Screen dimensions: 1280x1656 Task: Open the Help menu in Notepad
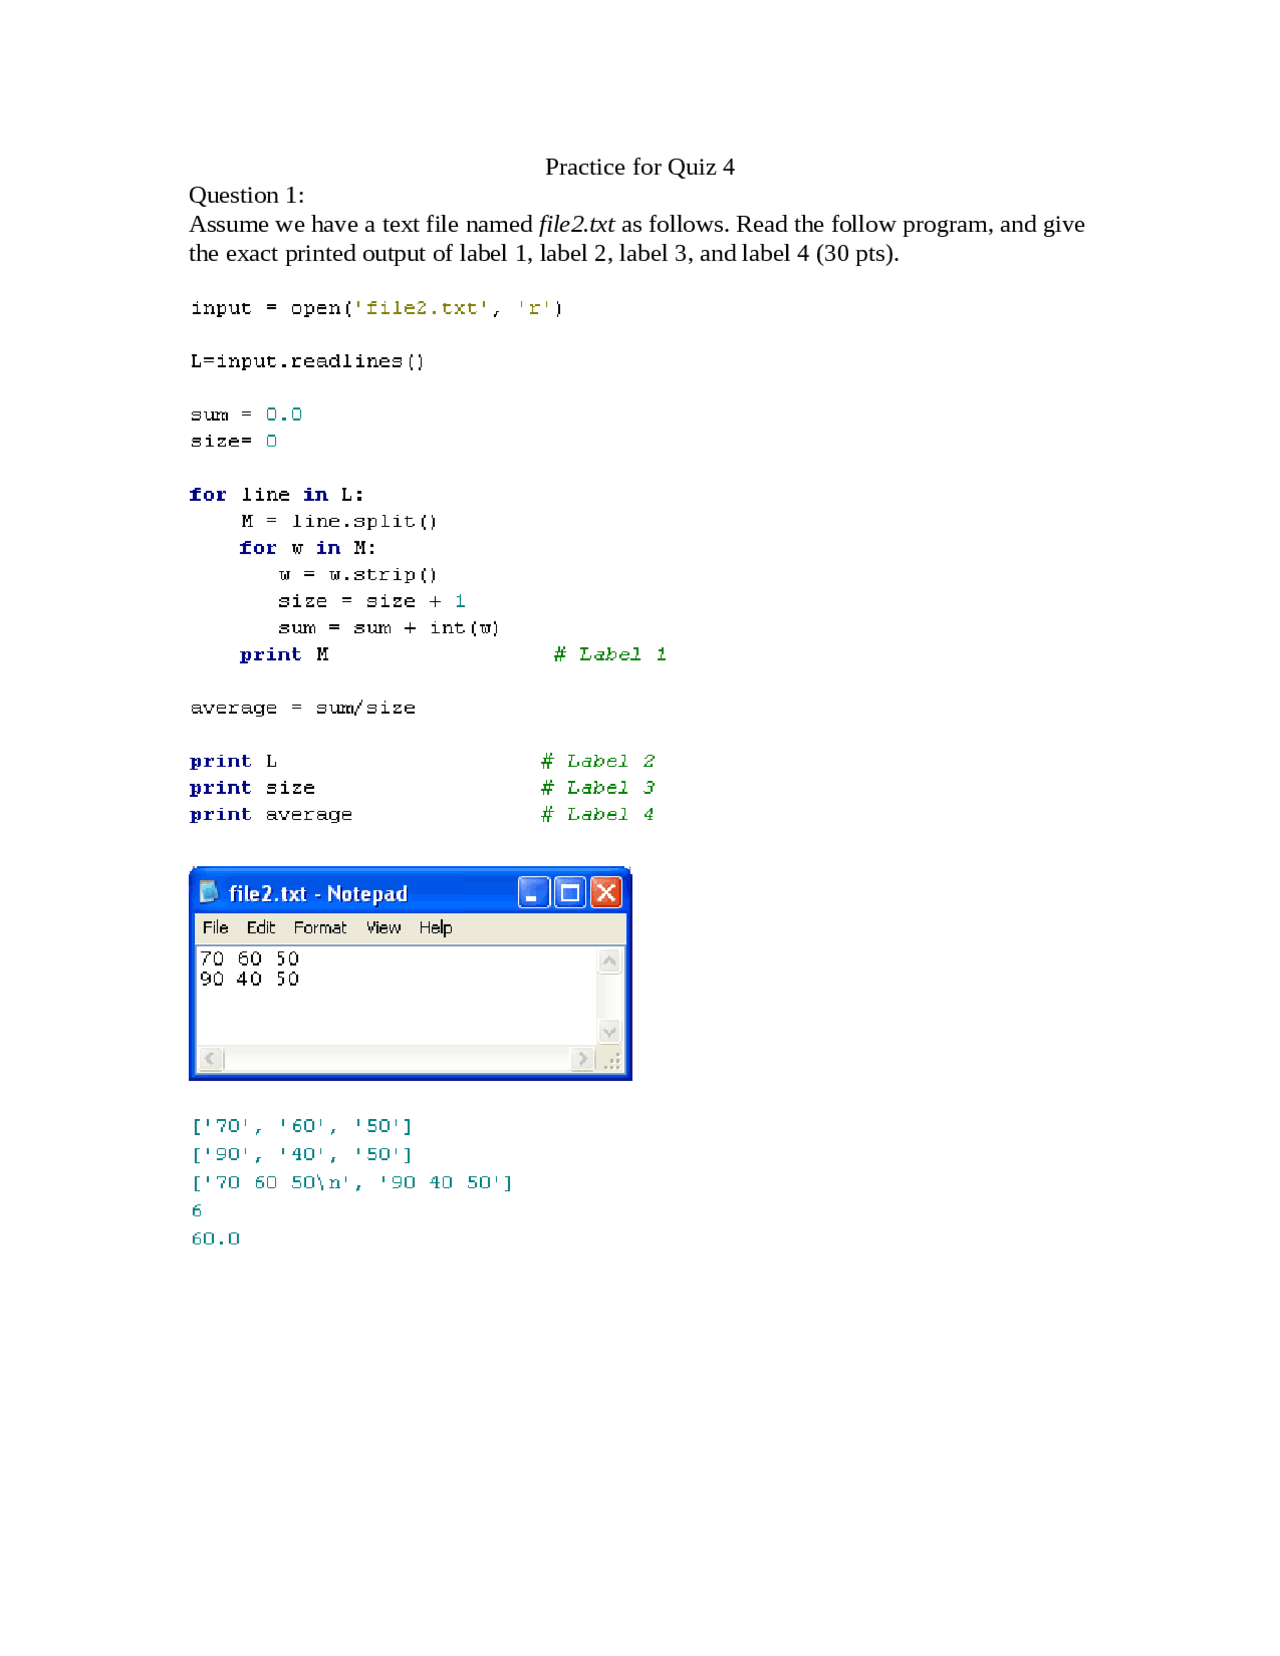[x=435, y=927]
